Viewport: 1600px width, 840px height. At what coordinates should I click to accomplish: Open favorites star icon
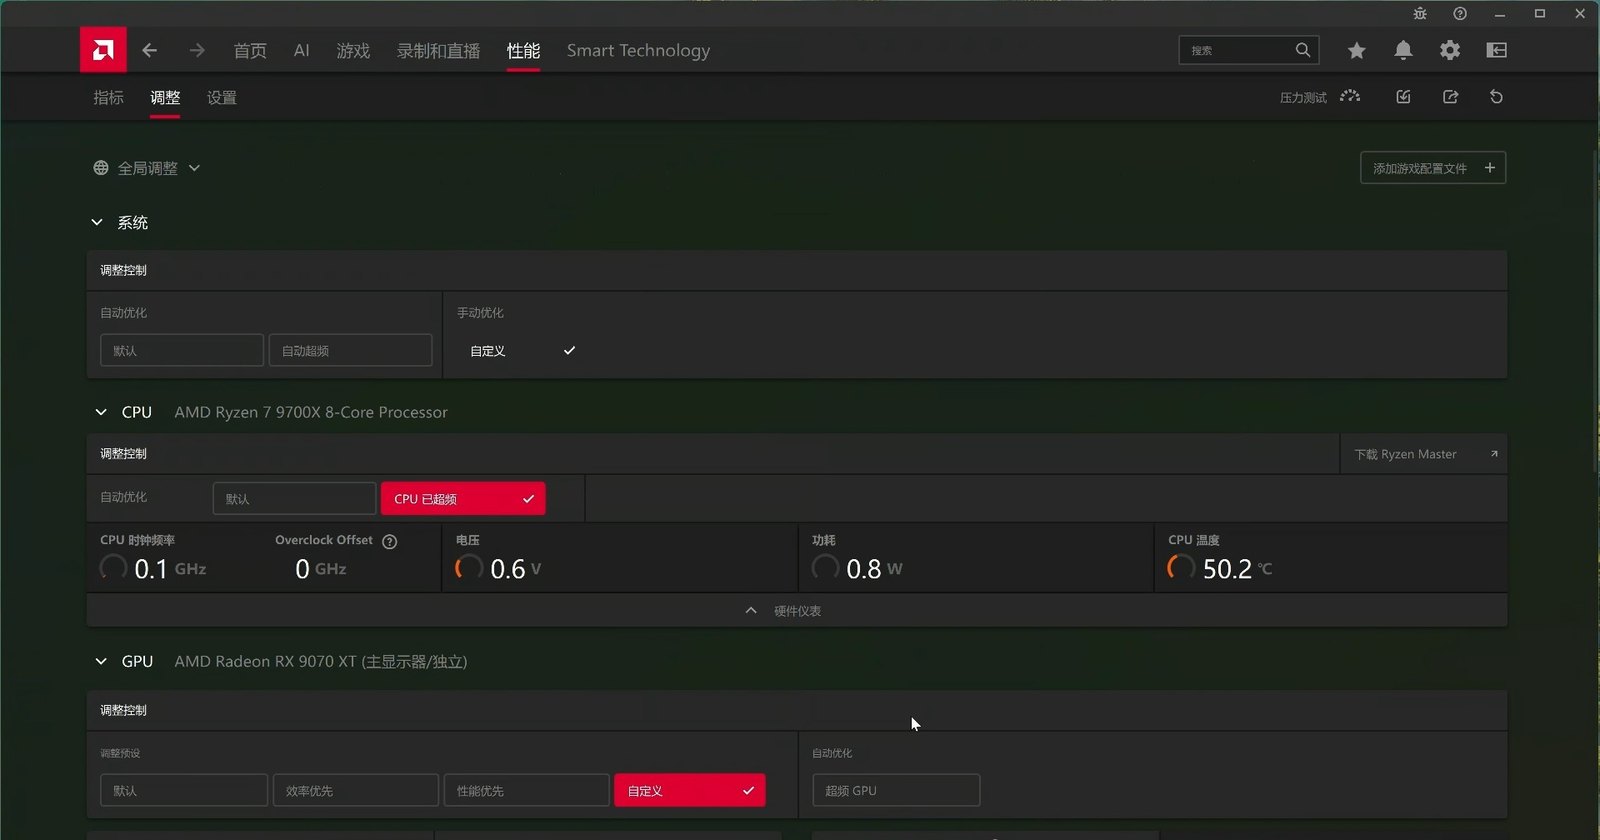click(x=1356, y=50)
